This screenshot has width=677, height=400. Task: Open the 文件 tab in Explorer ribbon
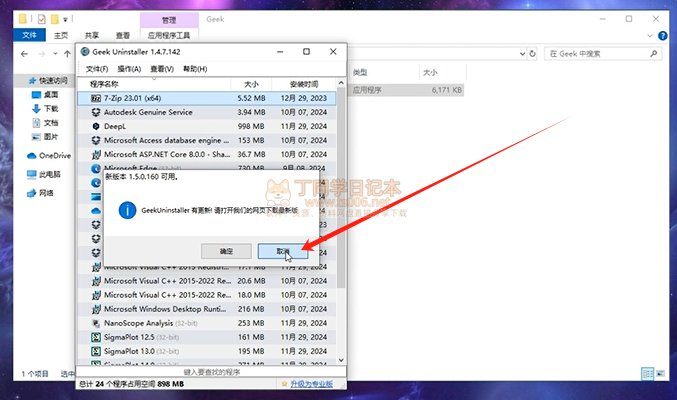tap(29, 35)
